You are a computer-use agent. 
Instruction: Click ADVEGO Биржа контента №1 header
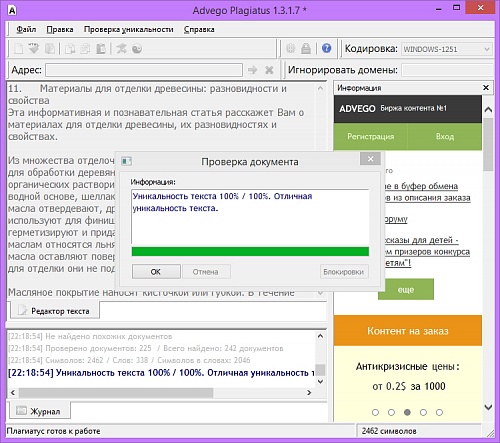pos(408,109)
